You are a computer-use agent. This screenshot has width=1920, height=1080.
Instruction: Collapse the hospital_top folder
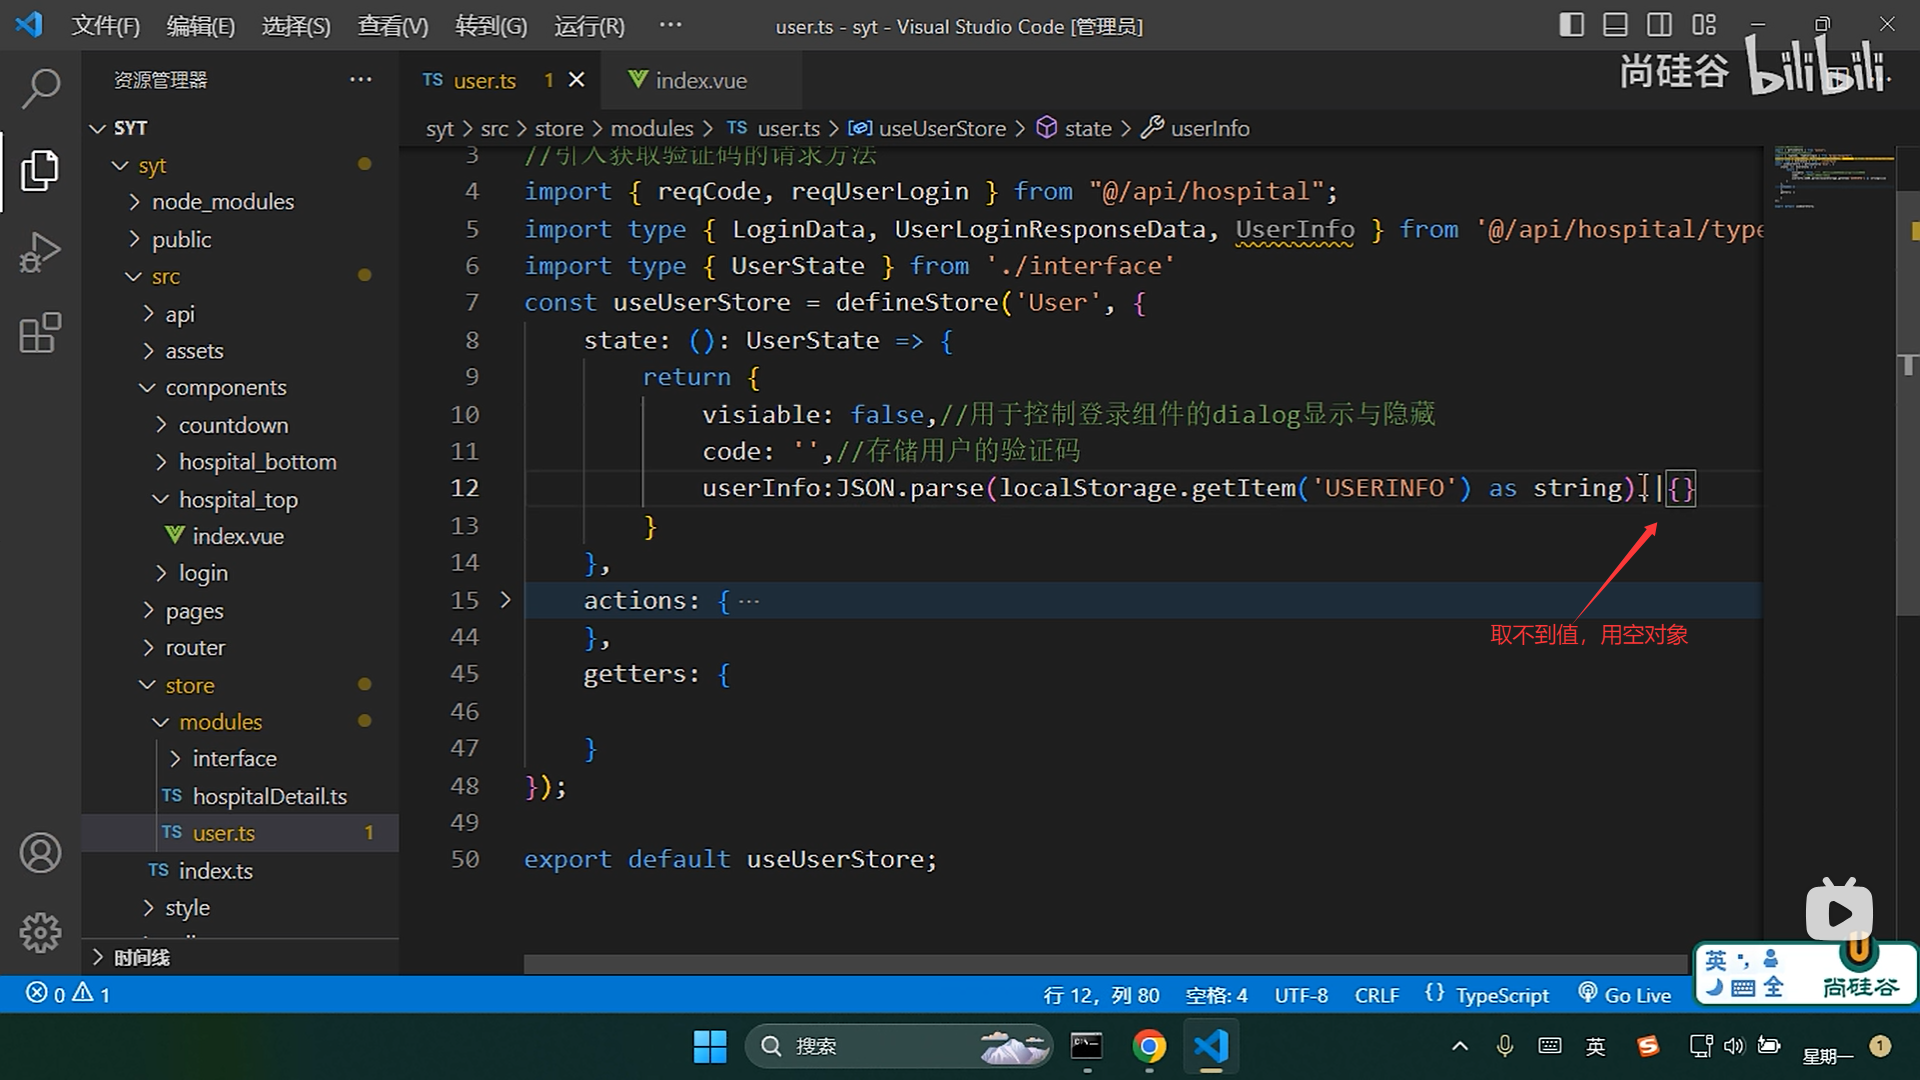[x=237, y=499]
